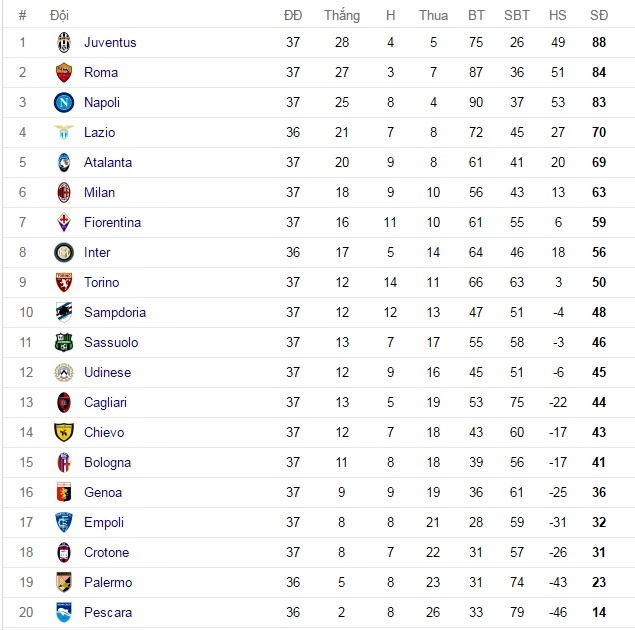Click the Sampdoria team crest
This screenshot has height=630, width=635.
(x=64, y=313)
